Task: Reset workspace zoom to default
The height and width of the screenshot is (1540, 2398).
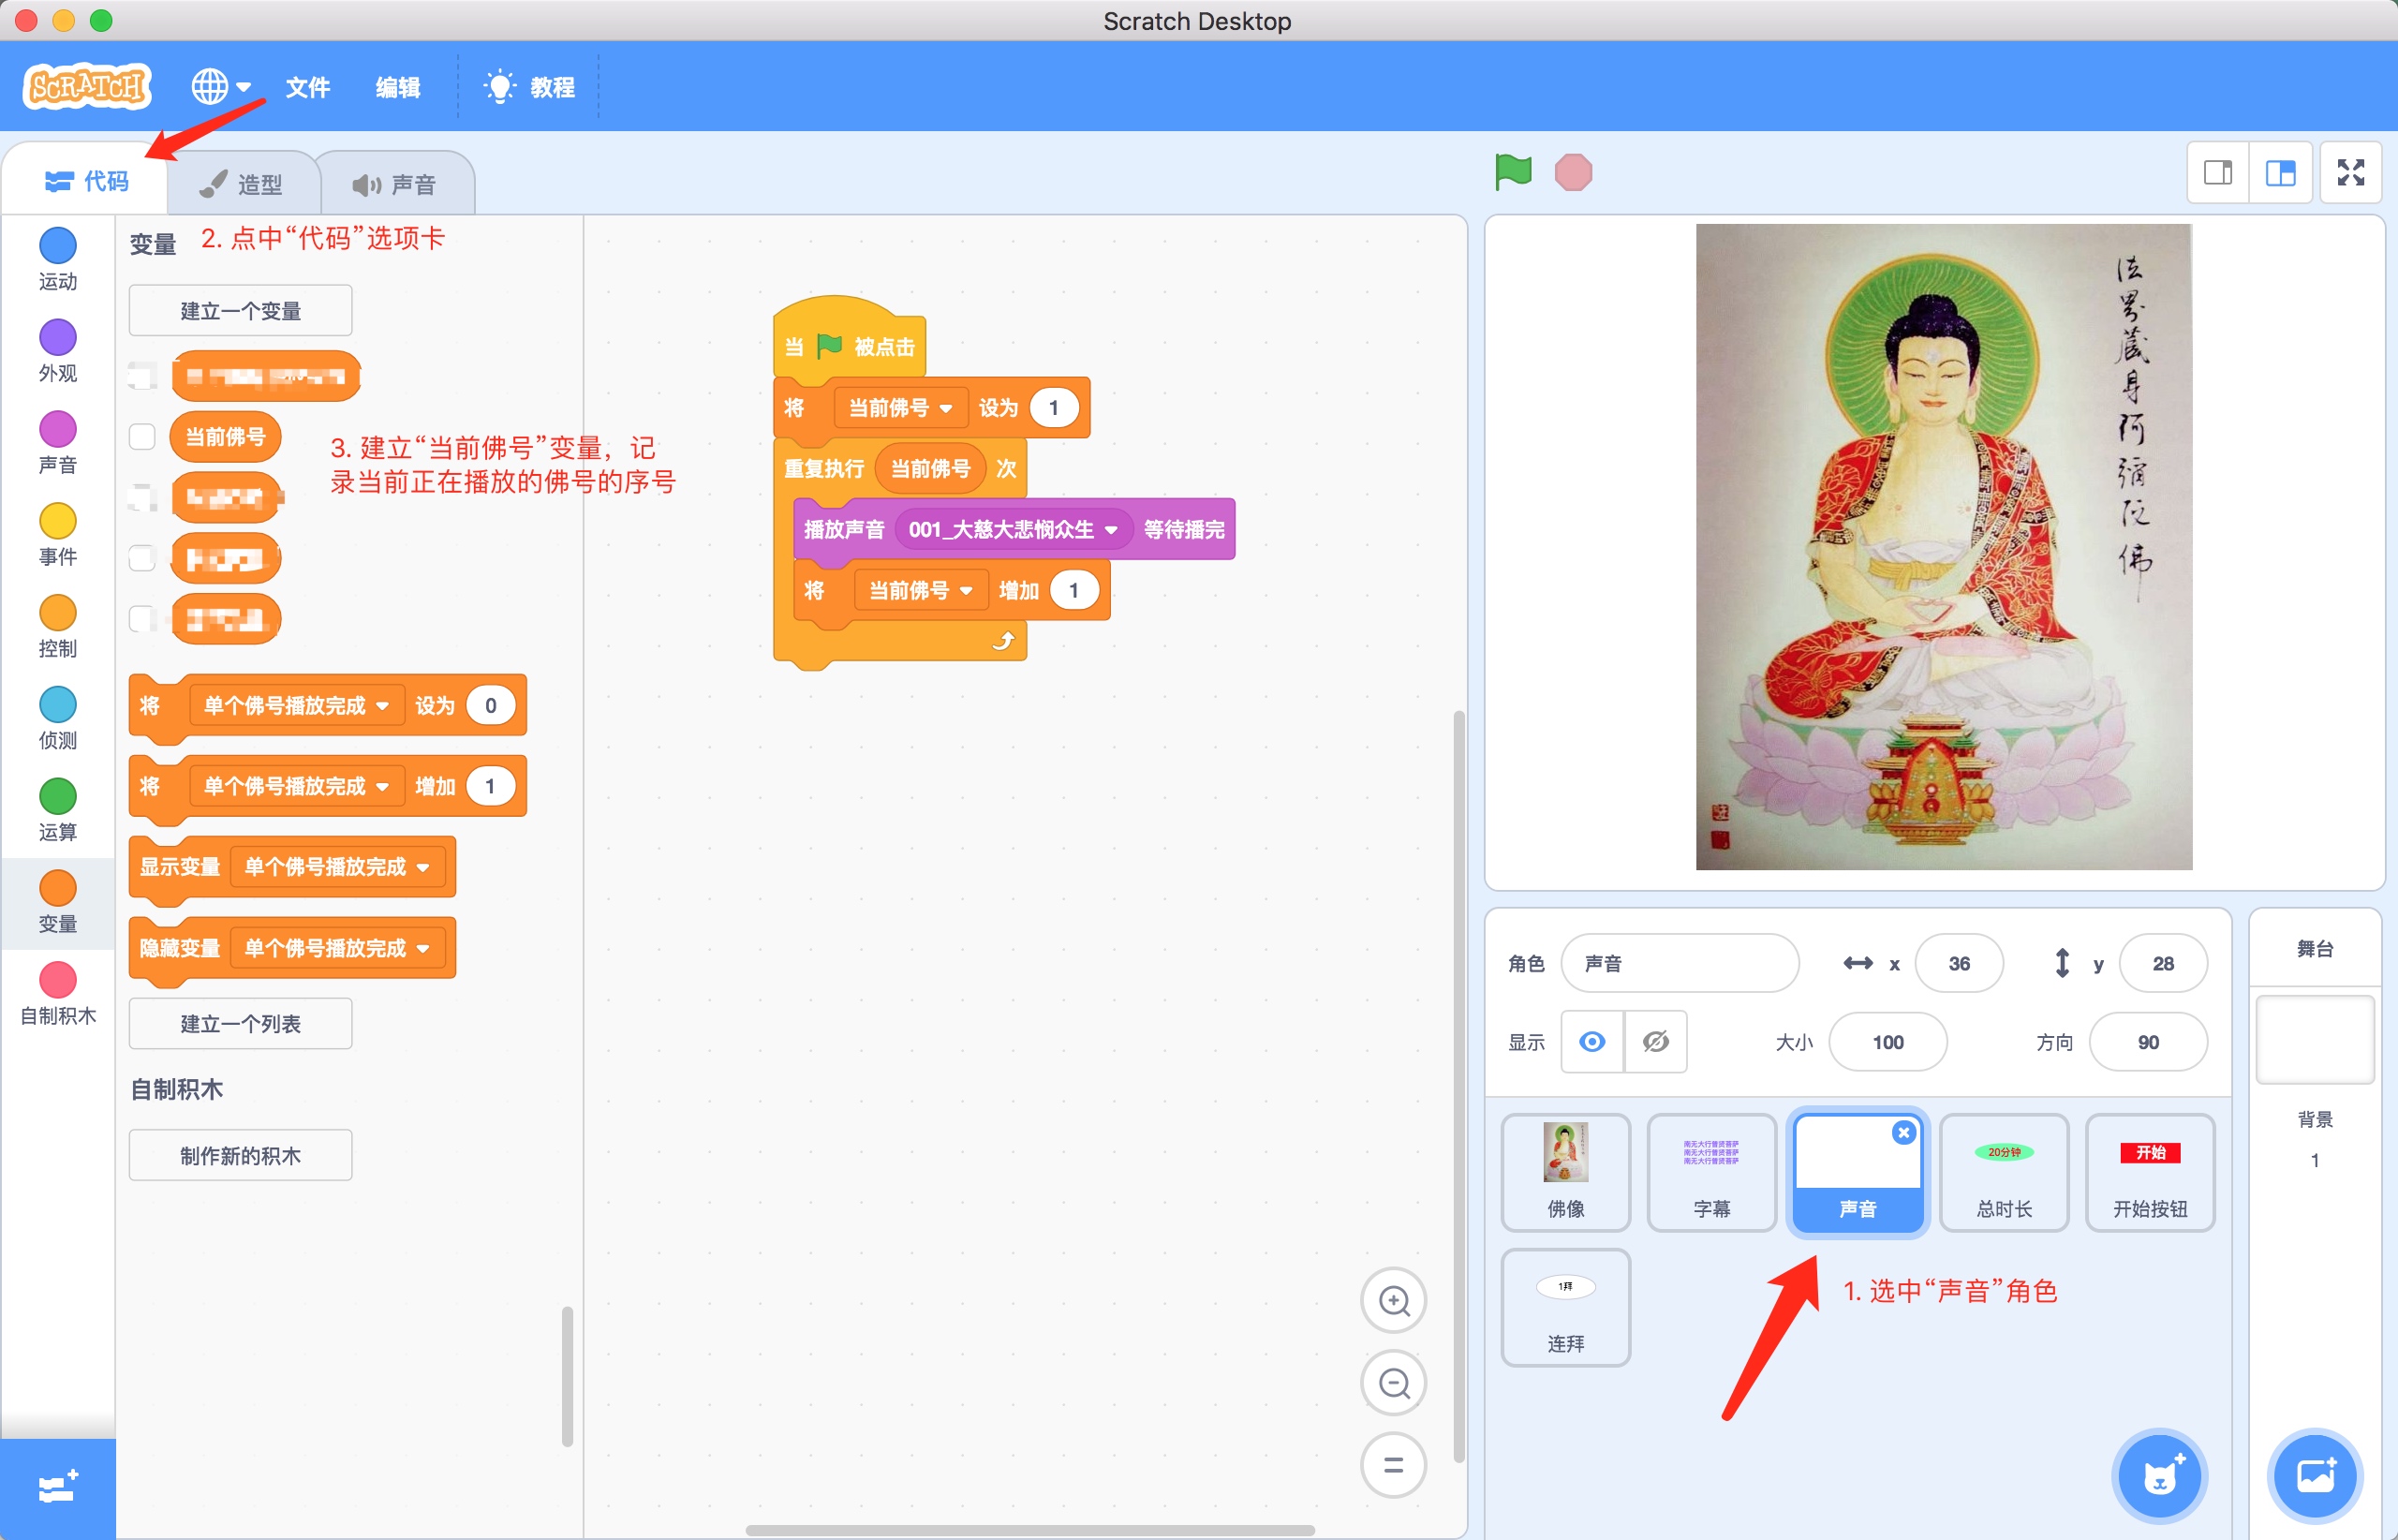Action: click(1393, 1465)
